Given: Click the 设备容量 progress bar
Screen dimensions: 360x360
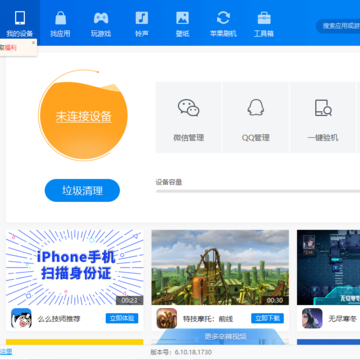Looking at the screenshot, I should coord(258,191).
